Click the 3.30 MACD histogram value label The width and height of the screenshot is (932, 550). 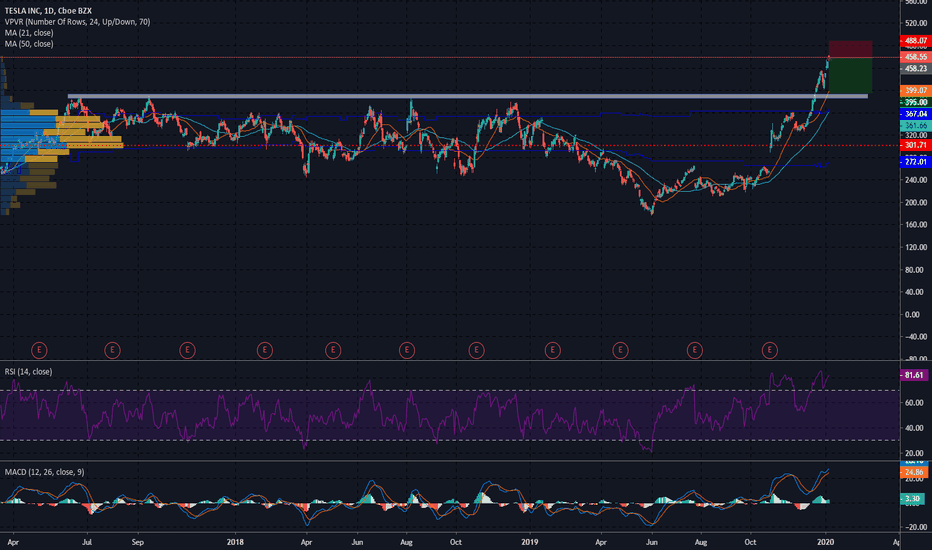tap(912, 499)
